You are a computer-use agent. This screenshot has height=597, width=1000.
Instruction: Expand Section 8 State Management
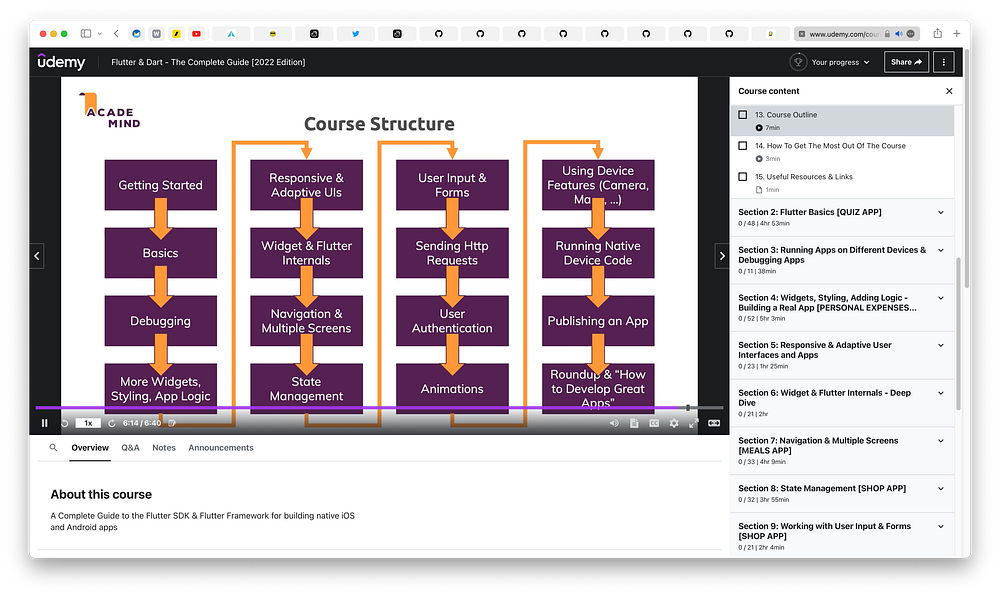[x=941, y=489]
